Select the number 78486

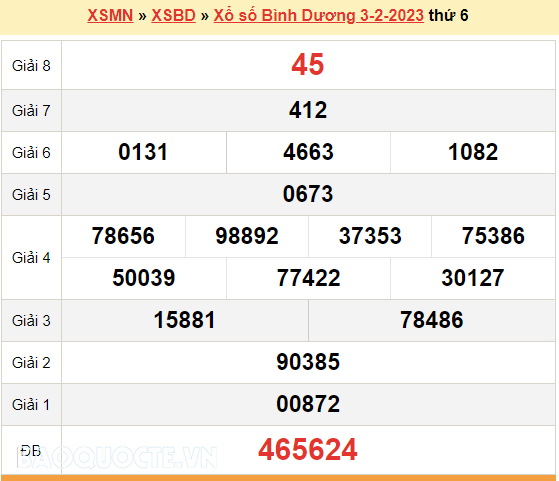point(432,320)
